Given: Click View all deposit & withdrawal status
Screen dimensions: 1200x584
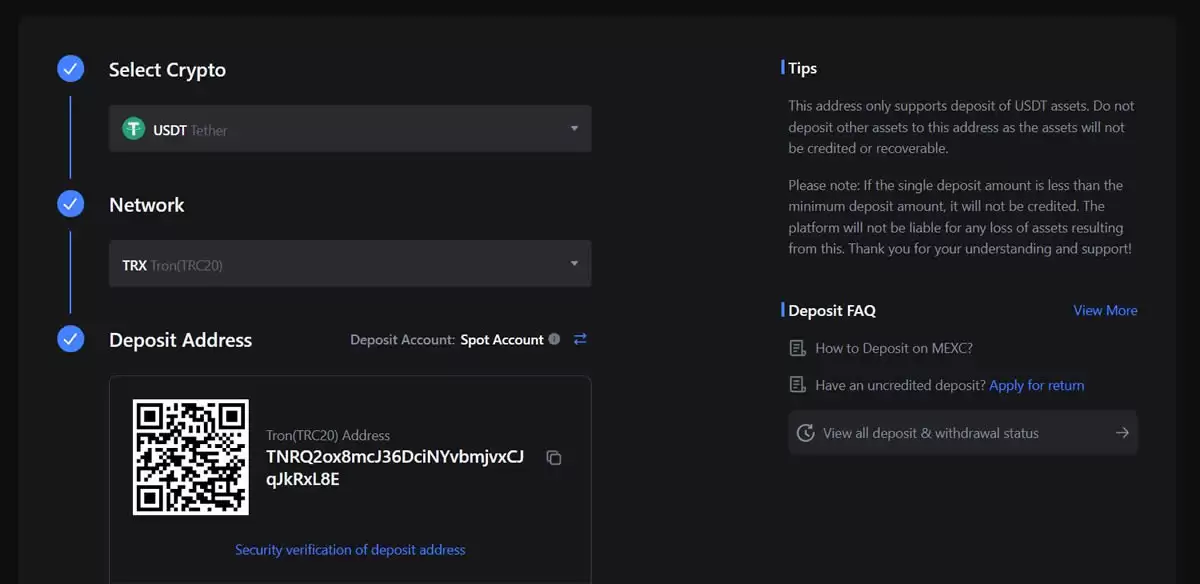Looking at the screenshot, I should 930,433.
